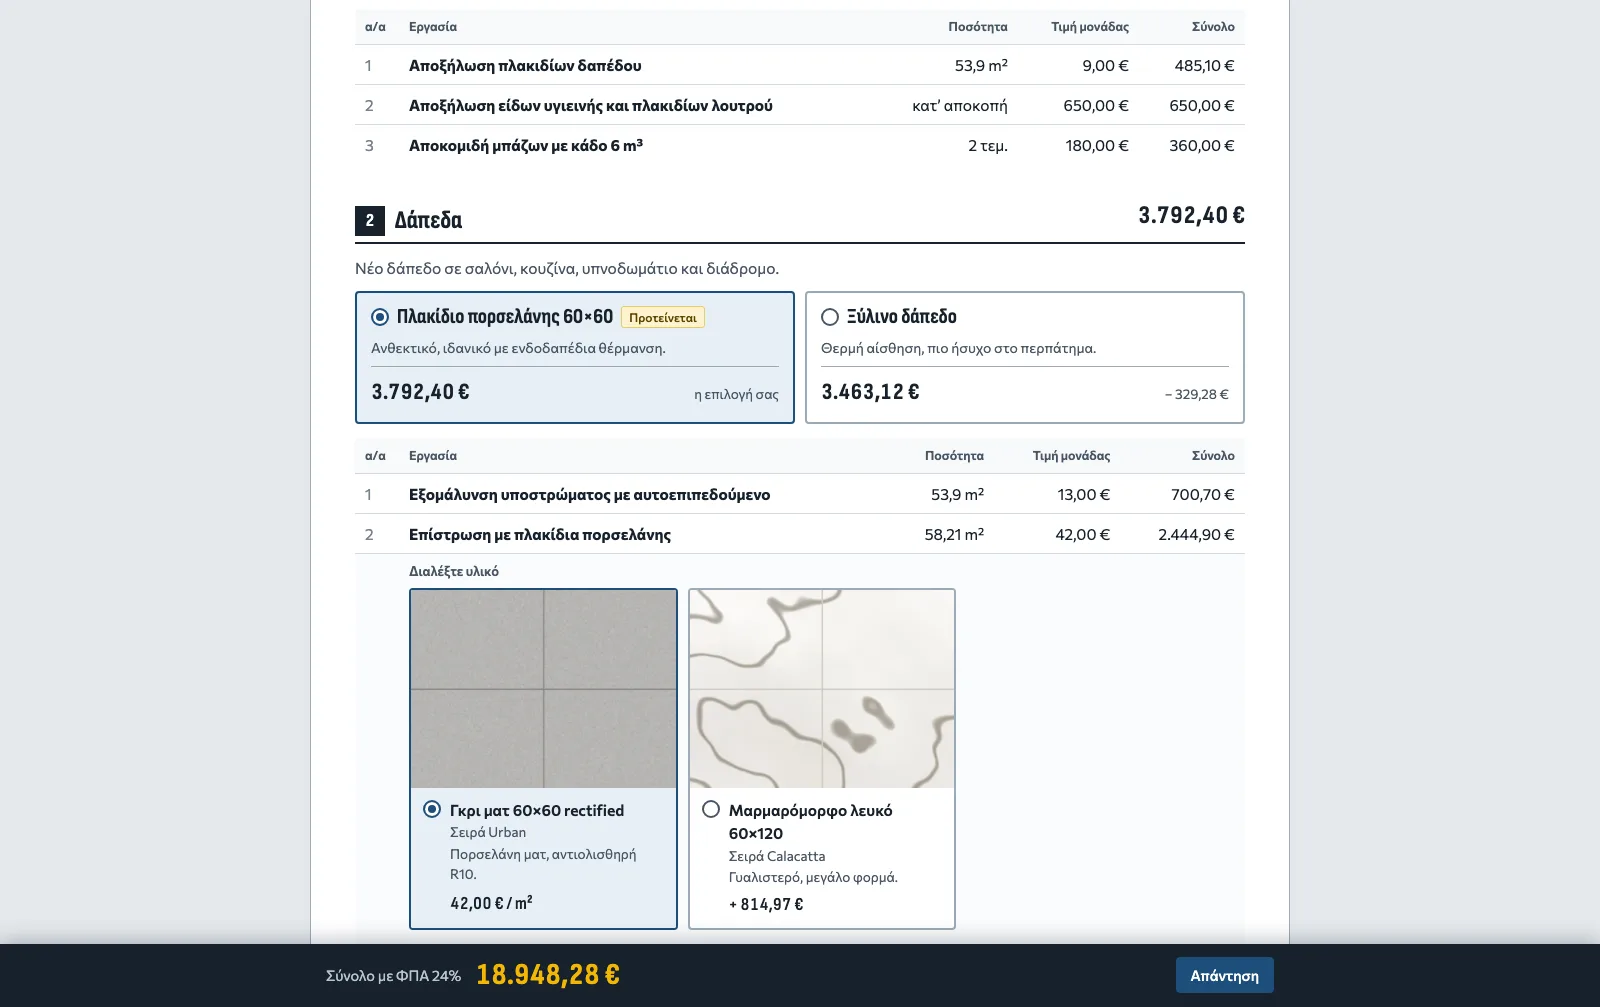The image size is (1600, 1007).
Task: Click the grand total 18.948,28 €
Action: [x=548, y=974]
